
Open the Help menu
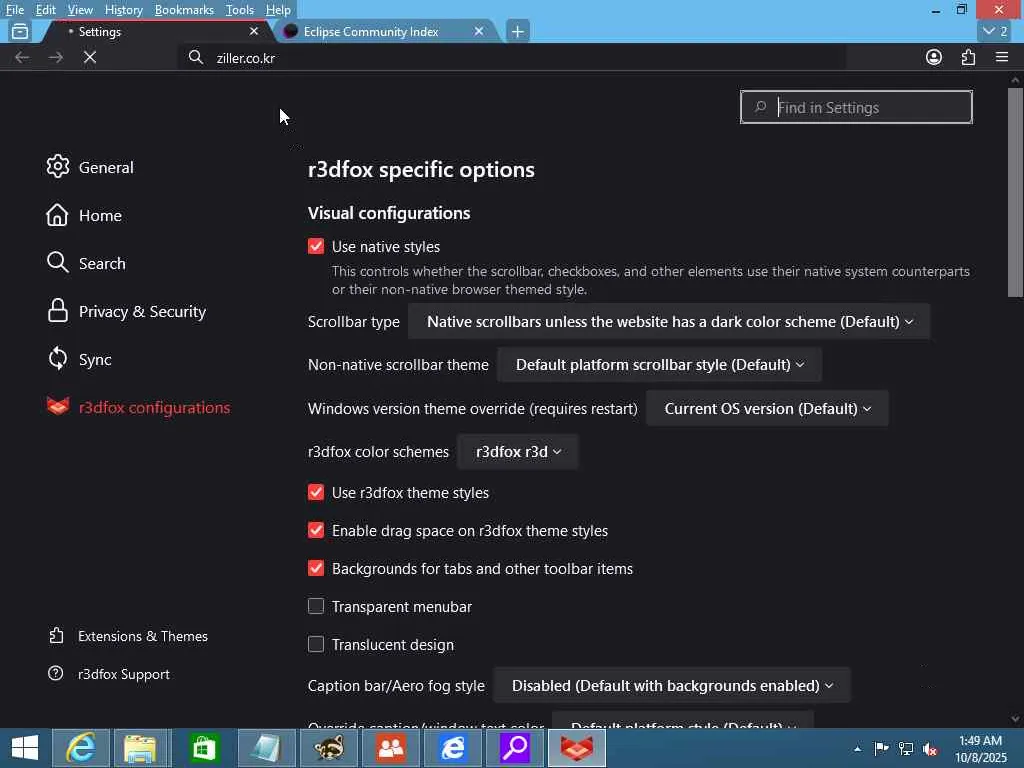click(x=278, y=10)
